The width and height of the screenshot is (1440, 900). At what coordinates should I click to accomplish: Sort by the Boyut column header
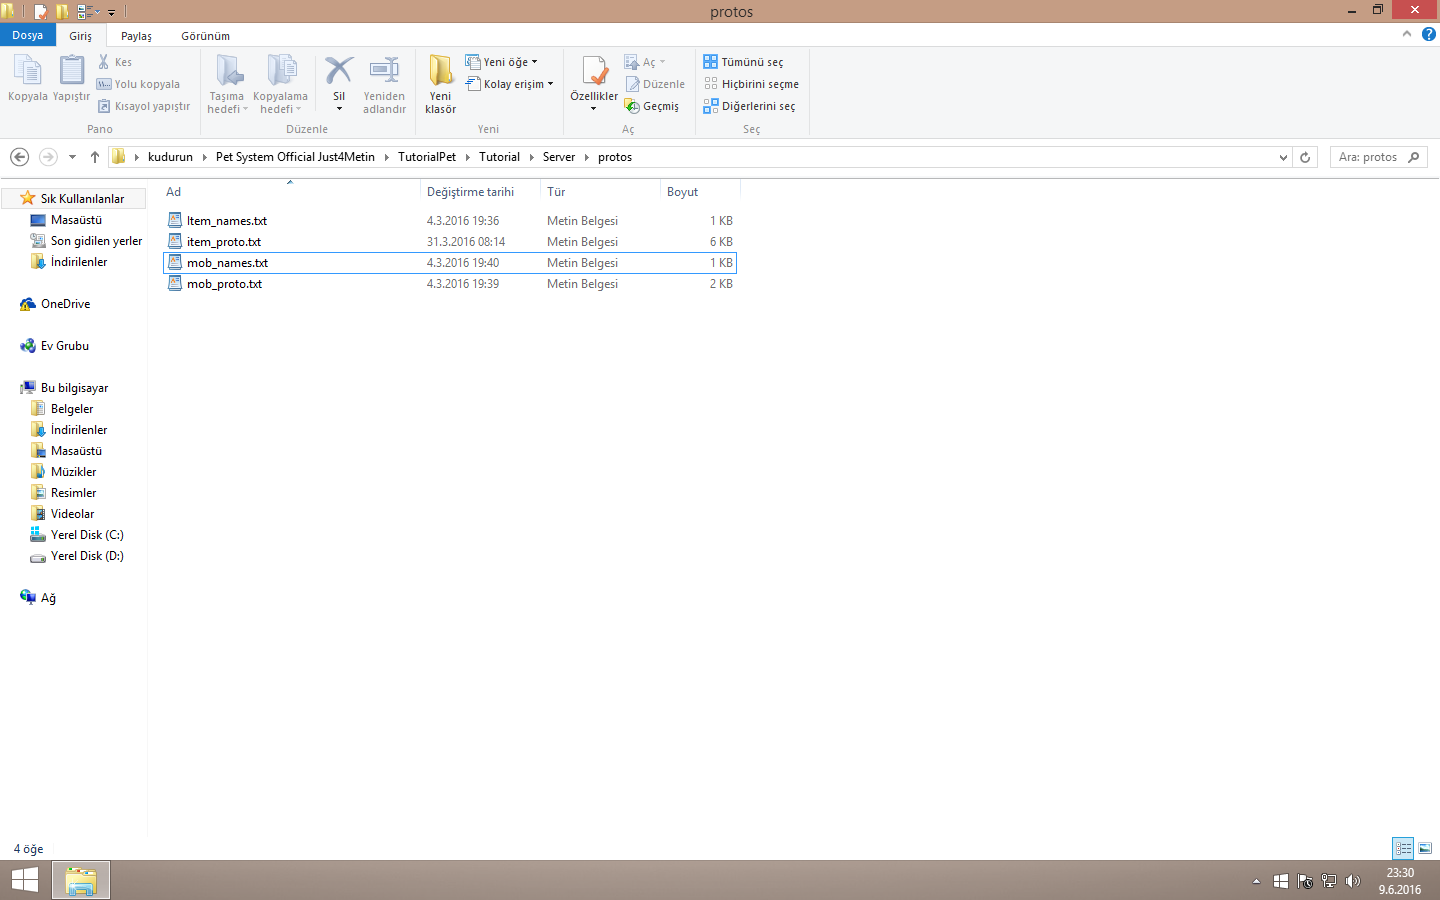tap(700, 192)
